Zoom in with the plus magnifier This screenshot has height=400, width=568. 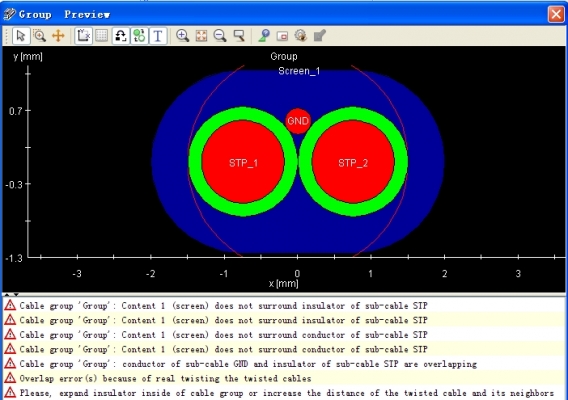(x=182, y=36)
